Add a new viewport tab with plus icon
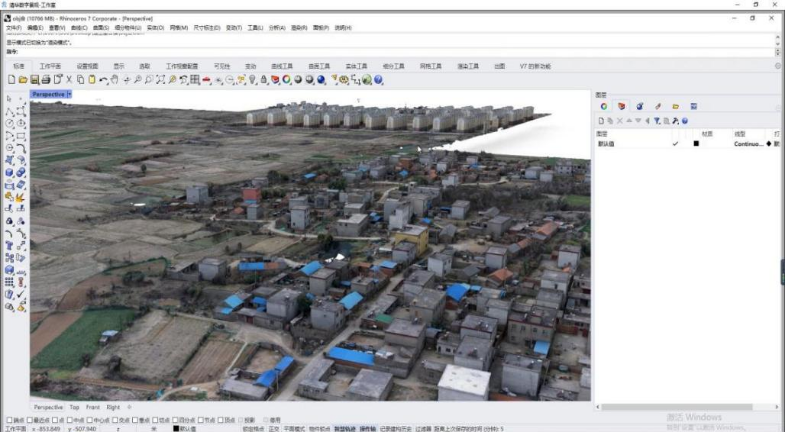 [x=129, y=407]
